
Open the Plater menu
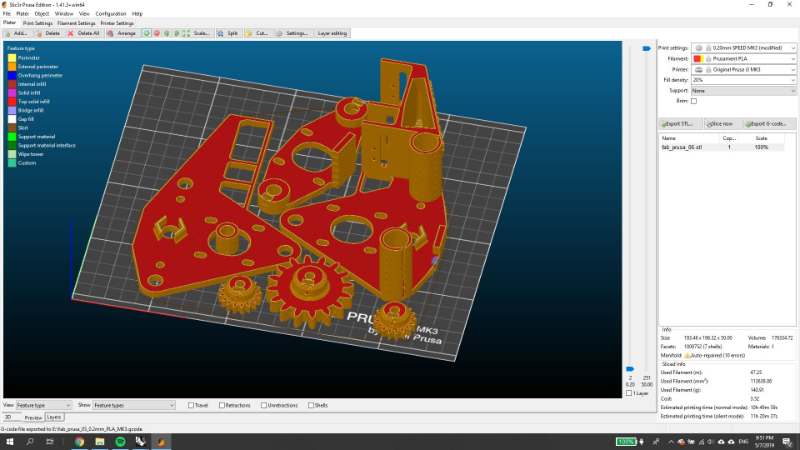tap(22, 14)
